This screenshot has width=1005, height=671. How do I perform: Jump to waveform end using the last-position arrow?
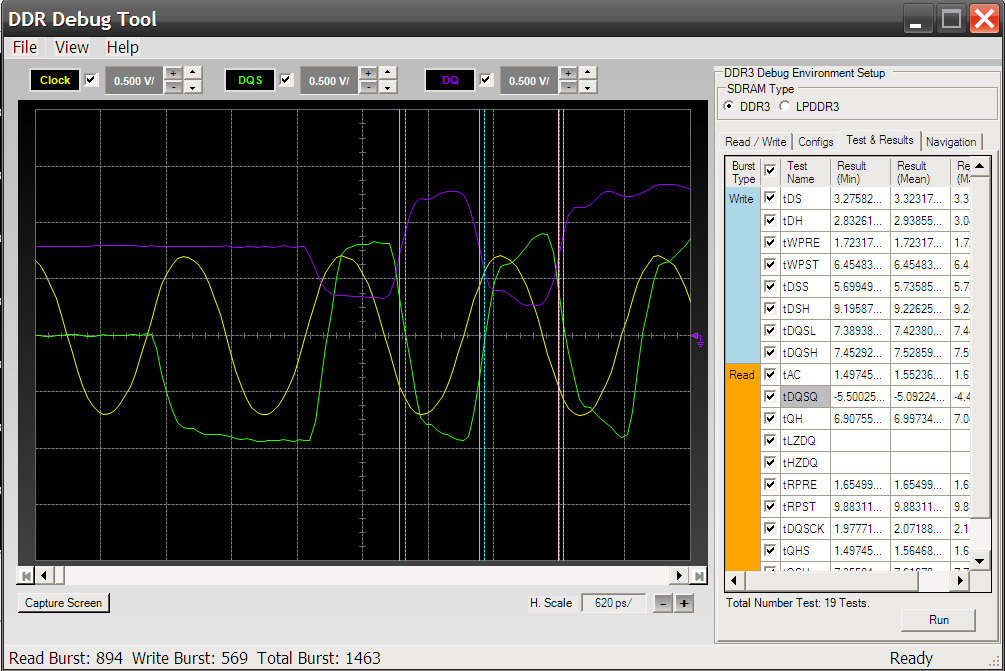pyautogui.click(x=698, y=575)
